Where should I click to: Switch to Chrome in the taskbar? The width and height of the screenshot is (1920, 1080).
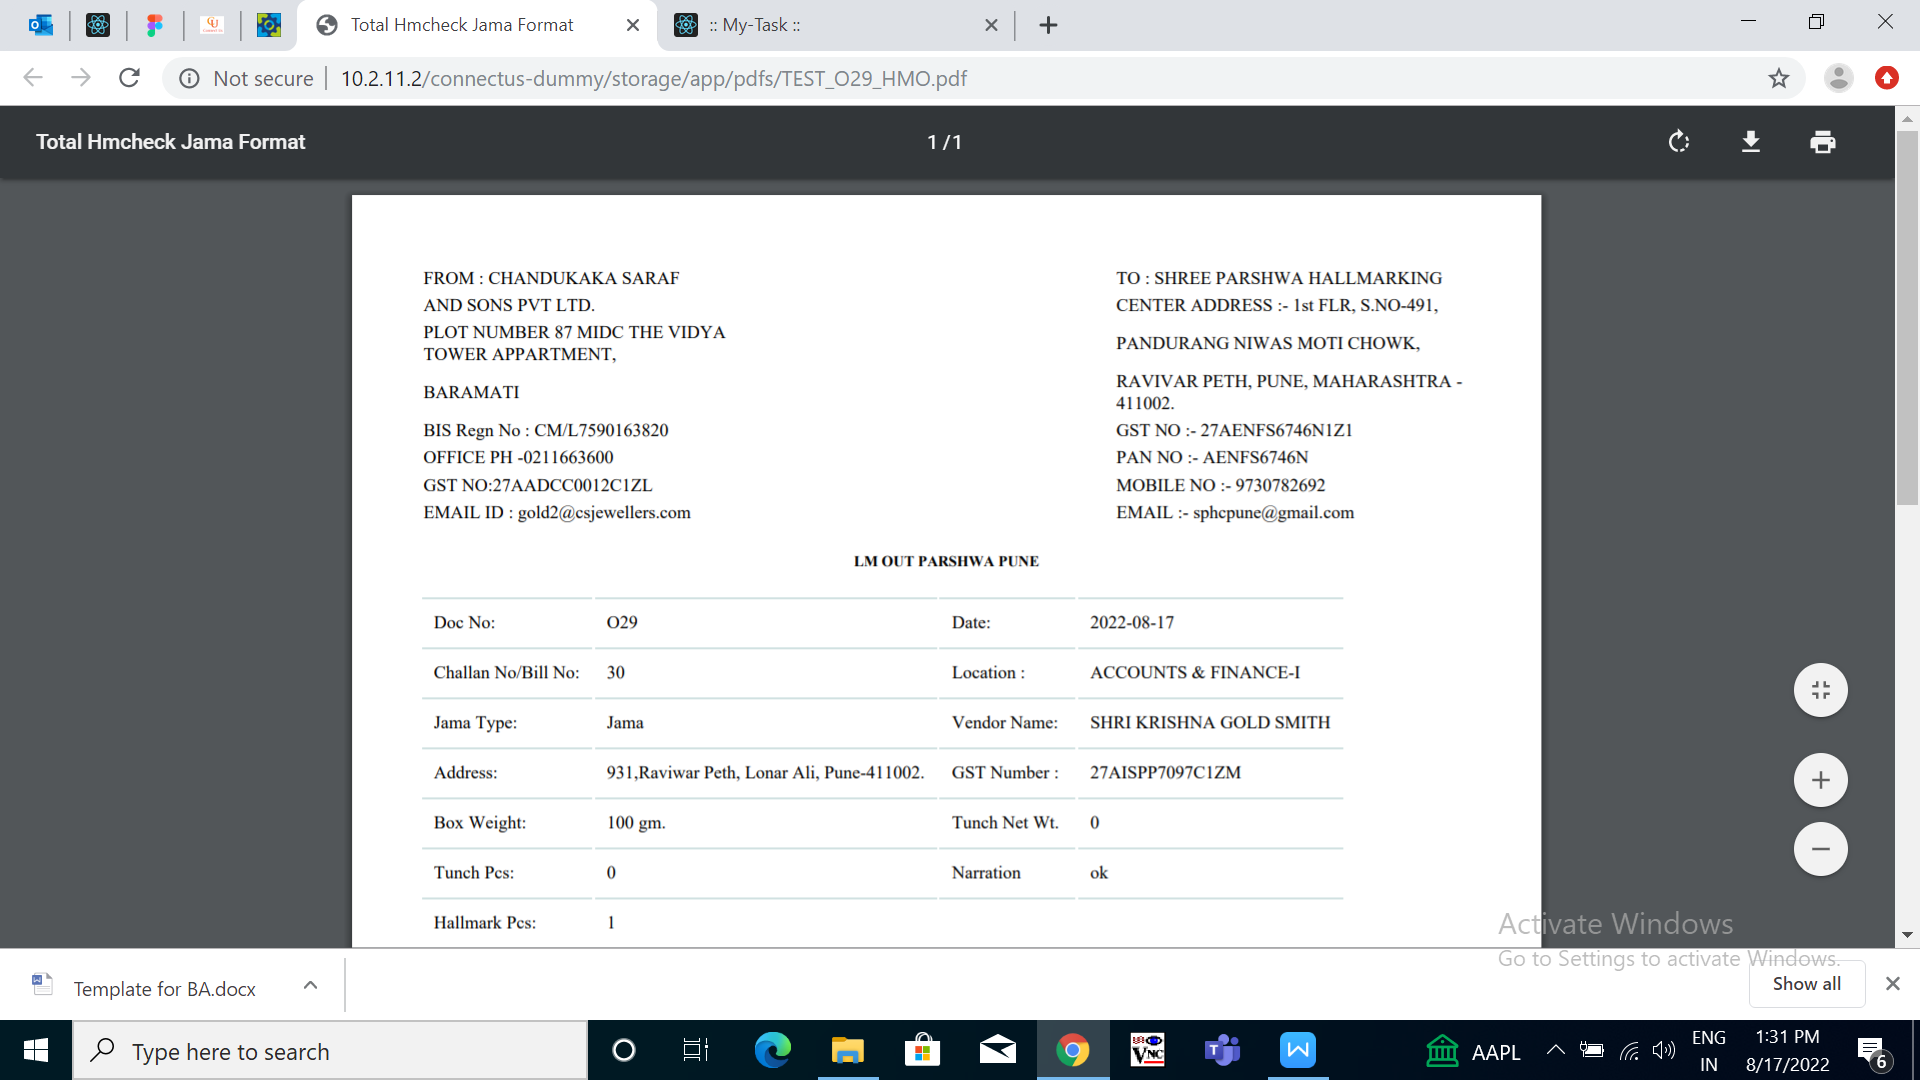(x=1072, y=1050)
